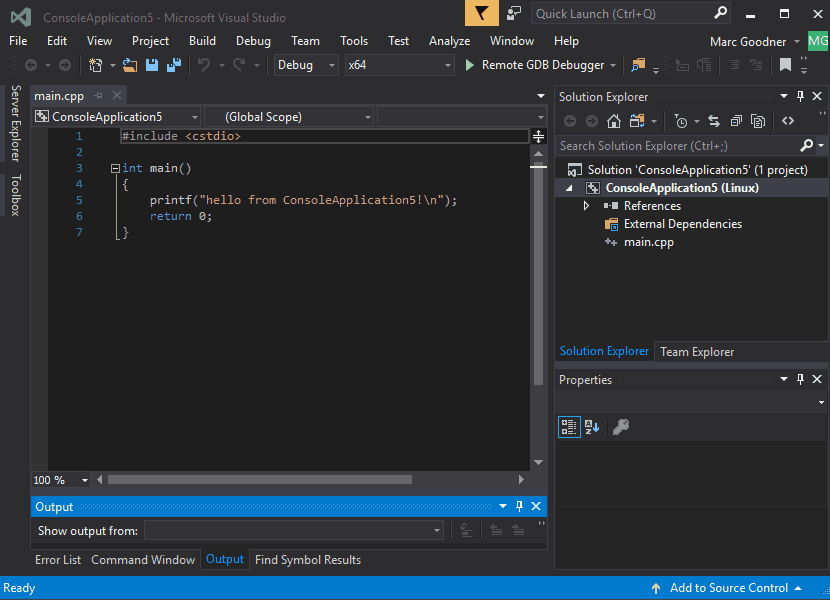This screenshot has width=830, height=600.
Task: Click the View Code icon in Solution Explorer
Action: [788, 121]
